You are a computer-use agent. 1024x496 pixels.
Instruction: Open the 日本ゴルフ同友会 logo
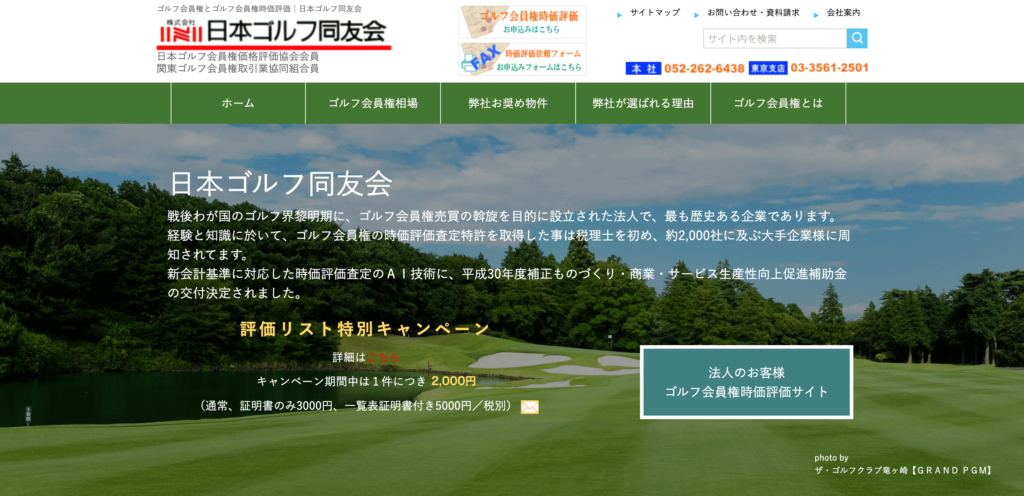pyautogui.click(x=274, y=33)
